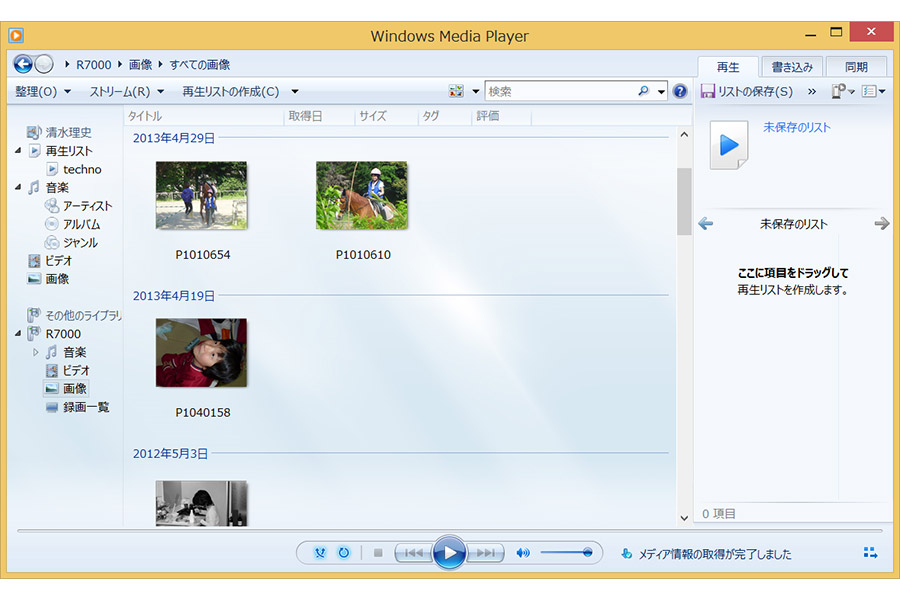Click the view options icon
900x600 pixels.
point(456,91)
